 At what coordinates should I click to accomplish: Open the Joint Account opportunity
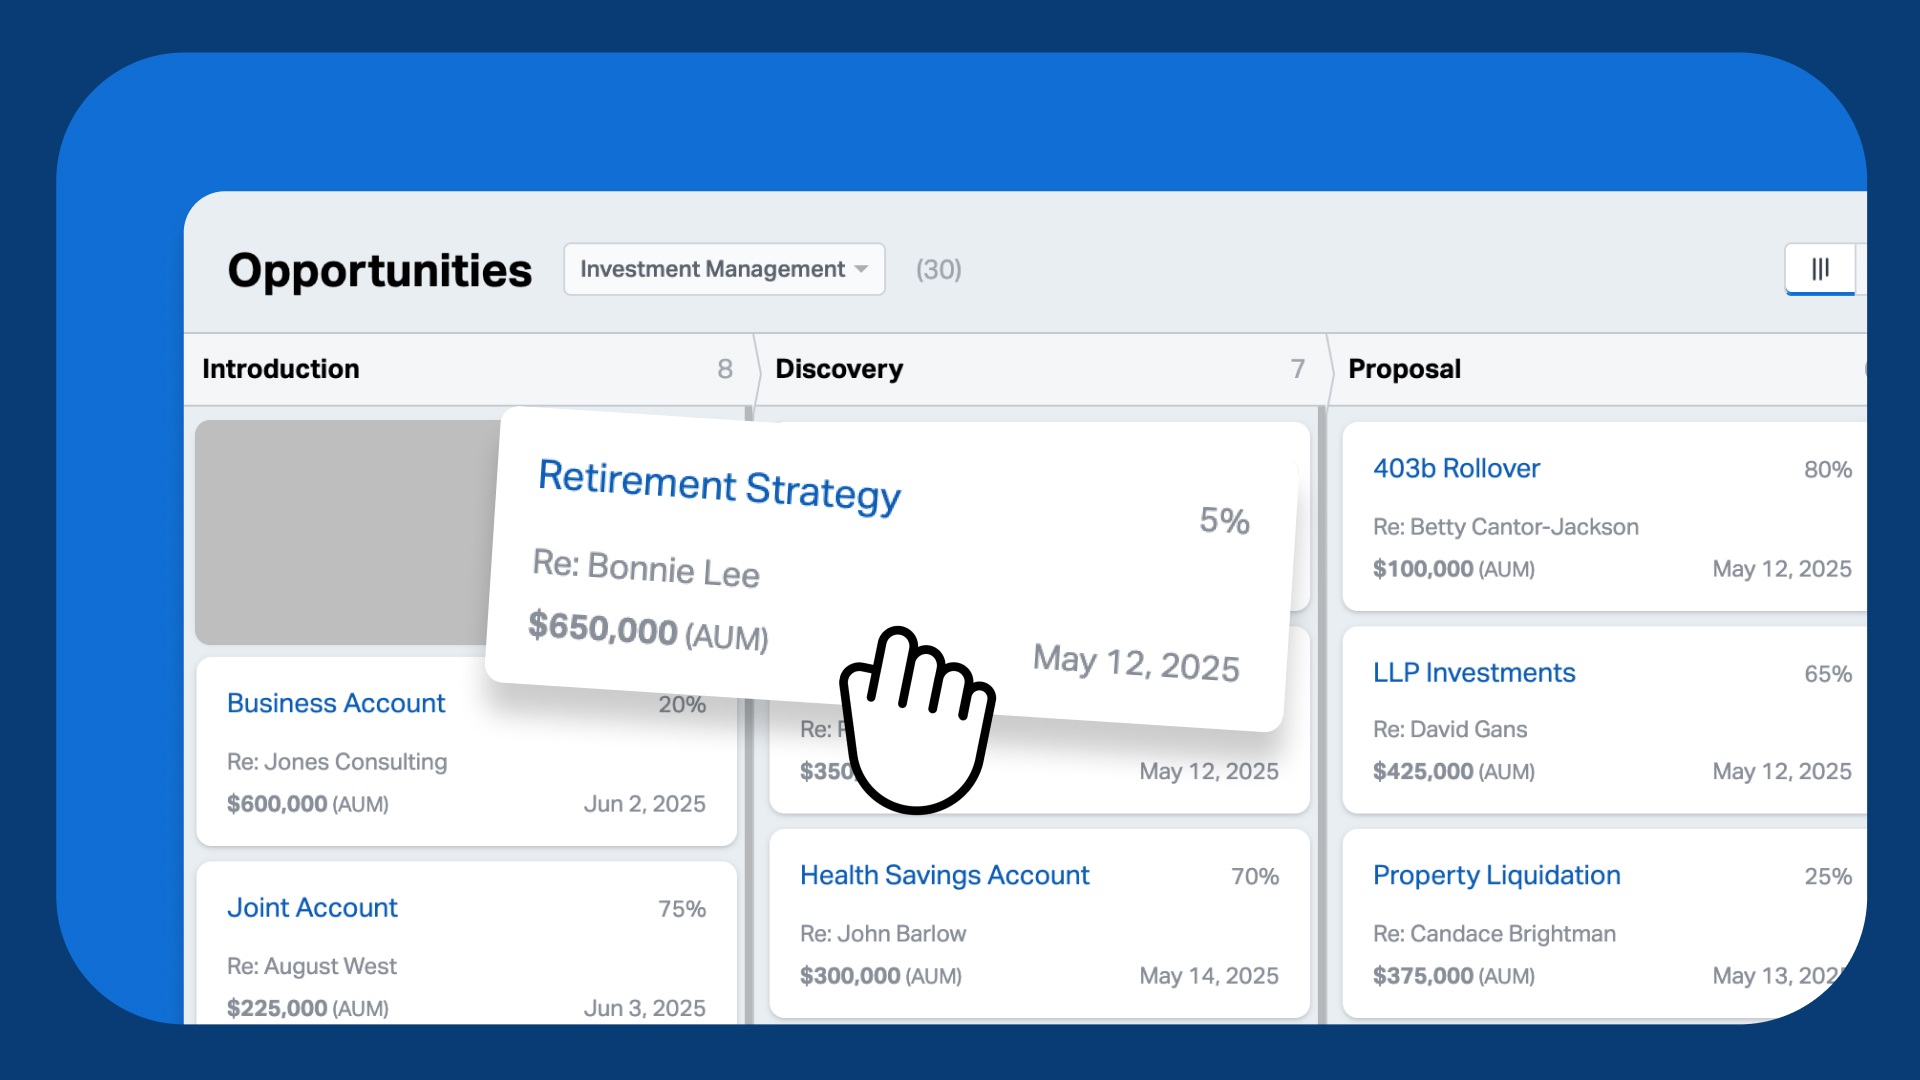pyautogui.click(x=312, y=908)
